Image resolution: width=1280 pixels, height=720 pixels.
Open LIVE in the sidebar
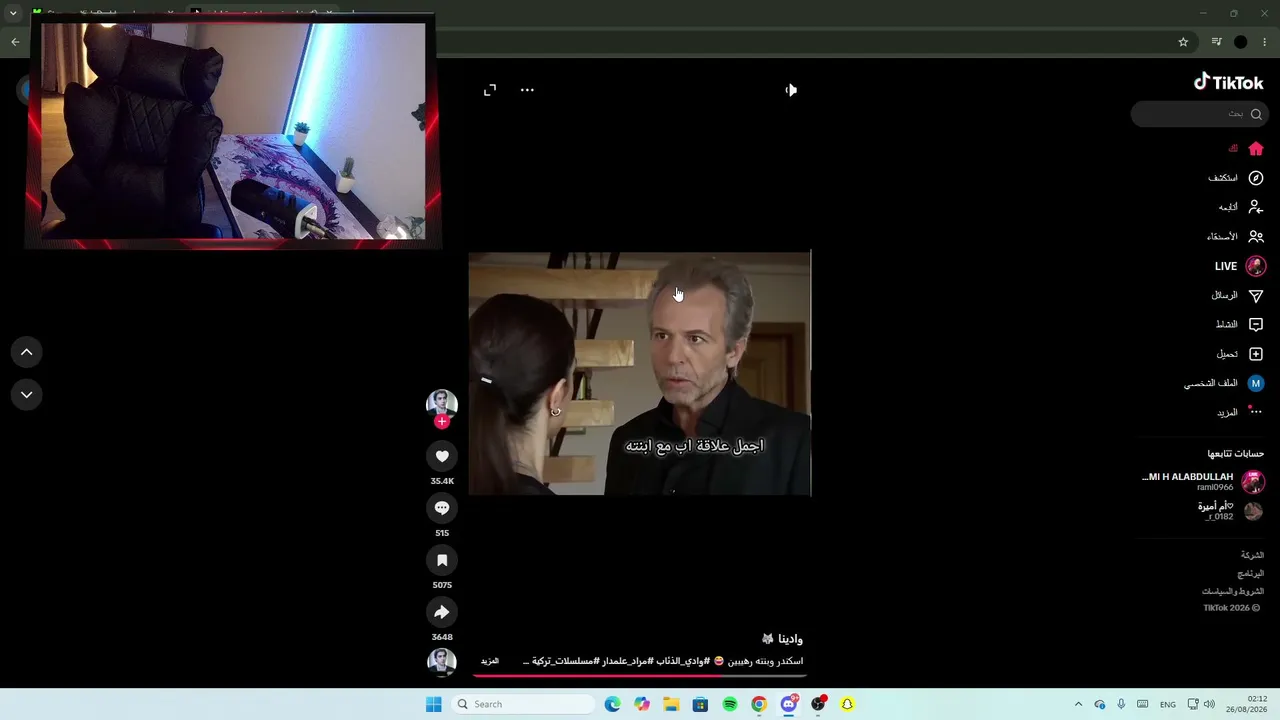click(1240, 266)
